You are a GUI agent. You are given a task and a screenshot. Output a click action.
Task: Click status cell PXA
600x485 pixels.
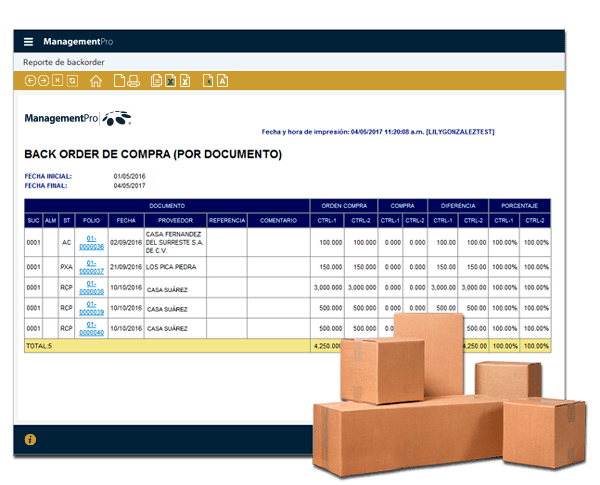[67, 267]
